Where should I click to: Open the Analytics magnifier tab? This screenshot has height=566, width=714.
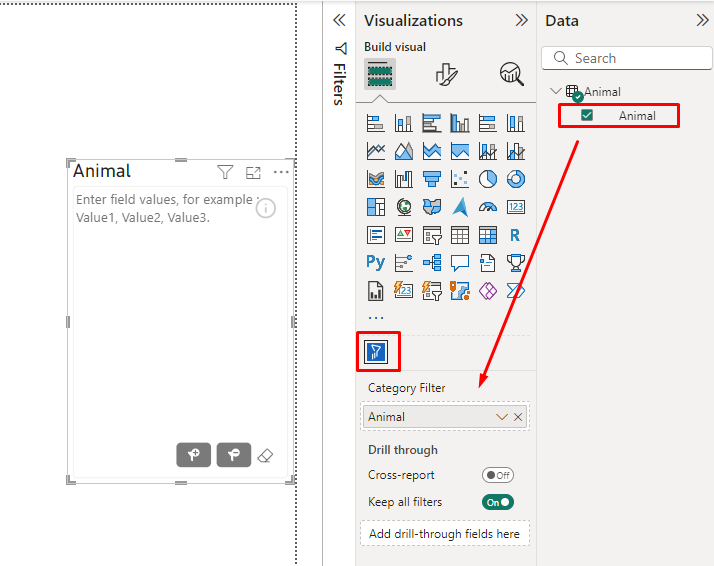[511, 74]
